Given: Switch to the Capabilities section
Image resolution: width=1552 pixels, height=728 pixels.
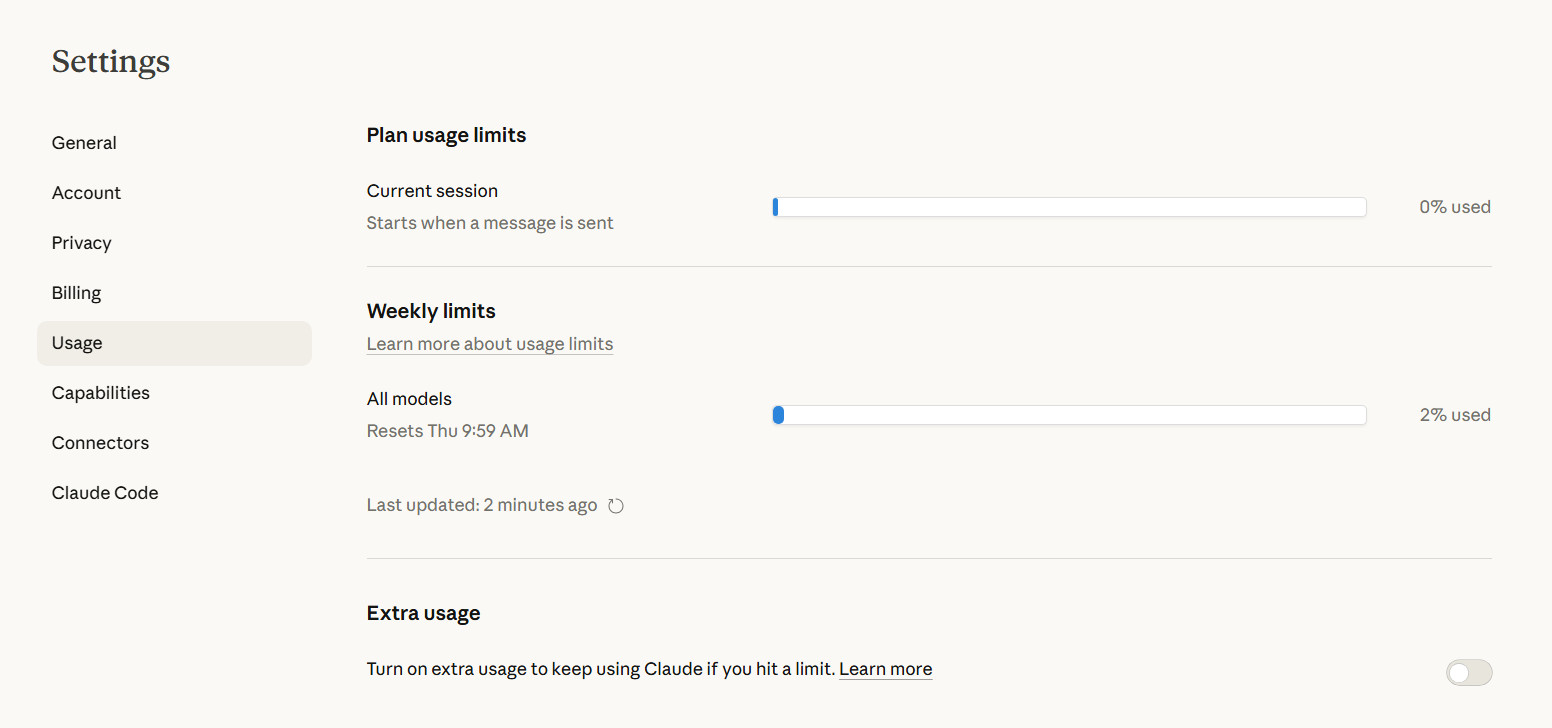Looking at the screenshot, I should pyautogui.click(x=100, y=393).
